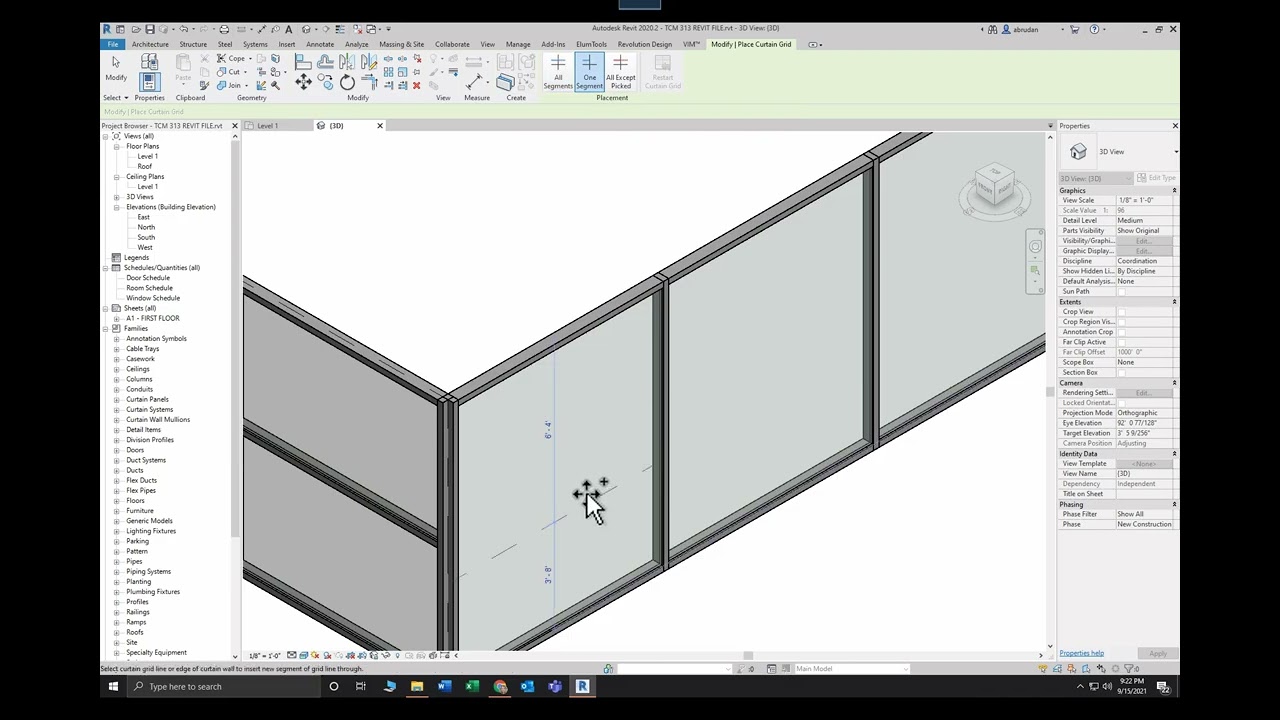Click Edit button for Visibility/Graphics Overrides
The image size is (1280, 720).
[1142, 241]
